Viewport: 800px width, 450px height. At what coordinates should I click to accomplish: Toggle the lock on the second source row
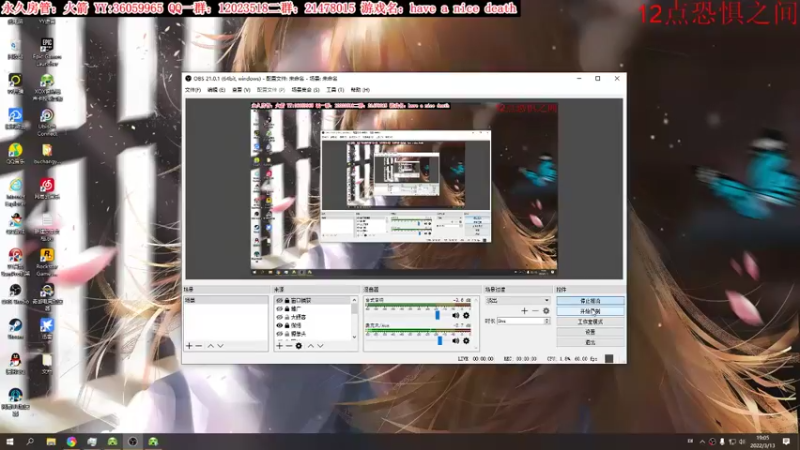tap(287, 309)
